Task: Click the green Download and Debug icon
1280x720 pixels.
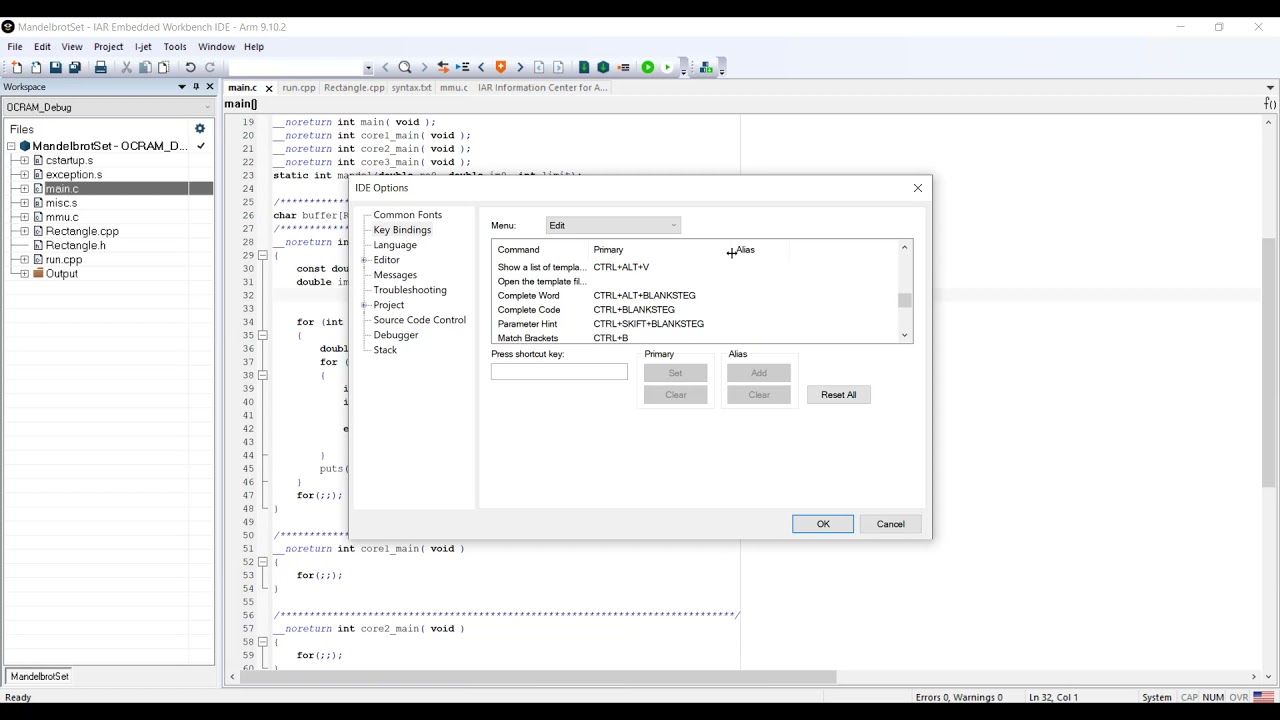Action: (x=648, y=67)
